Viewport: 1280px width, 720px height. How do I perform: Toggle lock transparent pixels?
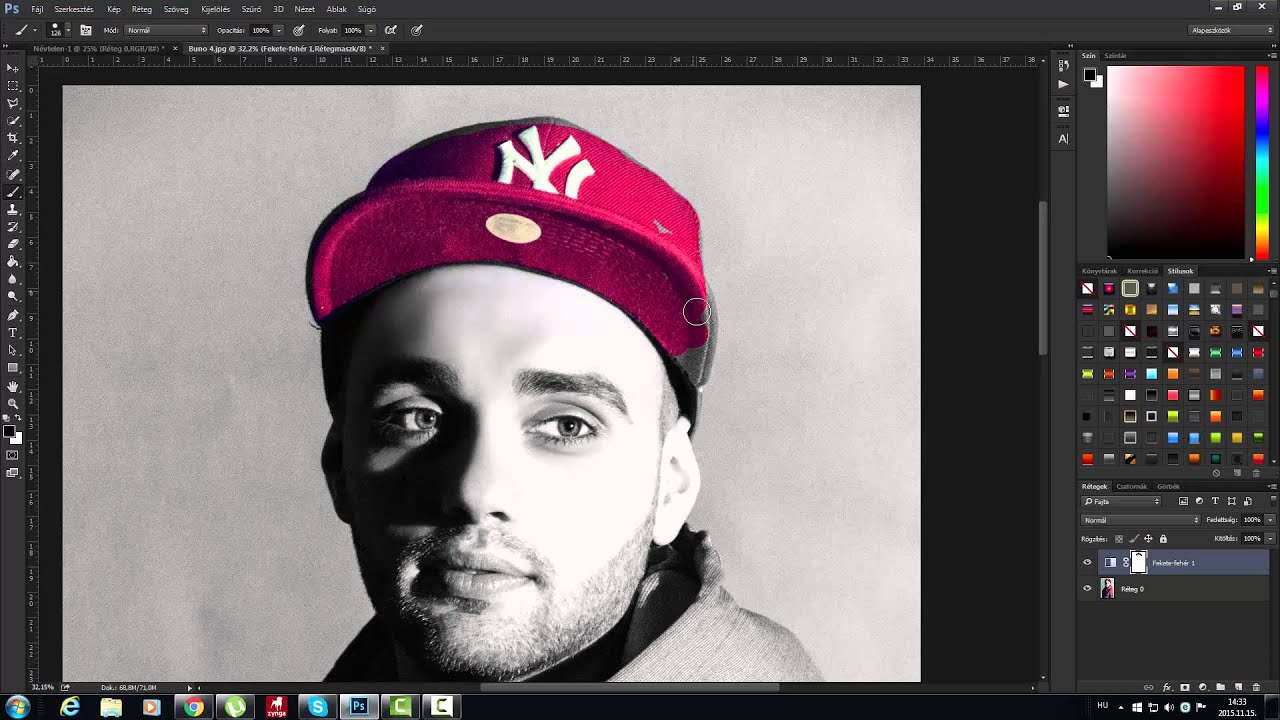1119,539
